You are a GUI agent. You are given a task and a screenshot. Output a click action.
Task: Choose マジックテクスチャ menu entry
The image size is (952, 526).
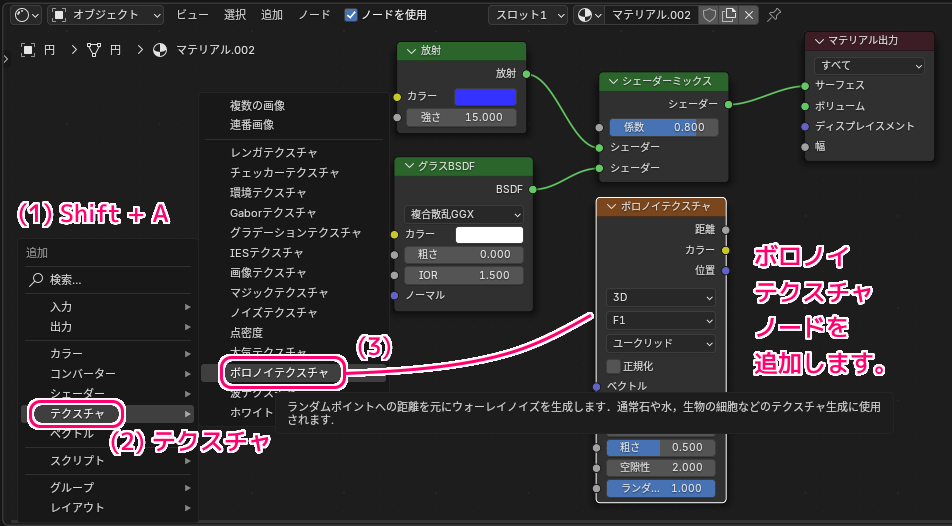point(293,293)
